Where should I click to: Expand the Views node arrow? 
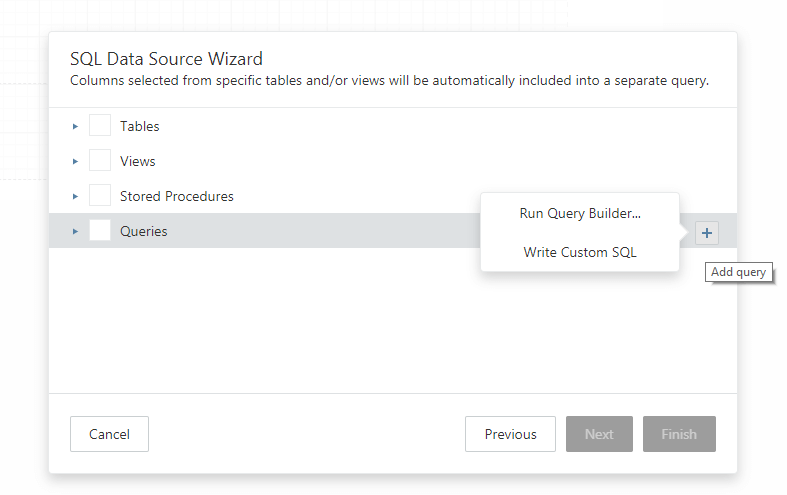pos(75,161)
